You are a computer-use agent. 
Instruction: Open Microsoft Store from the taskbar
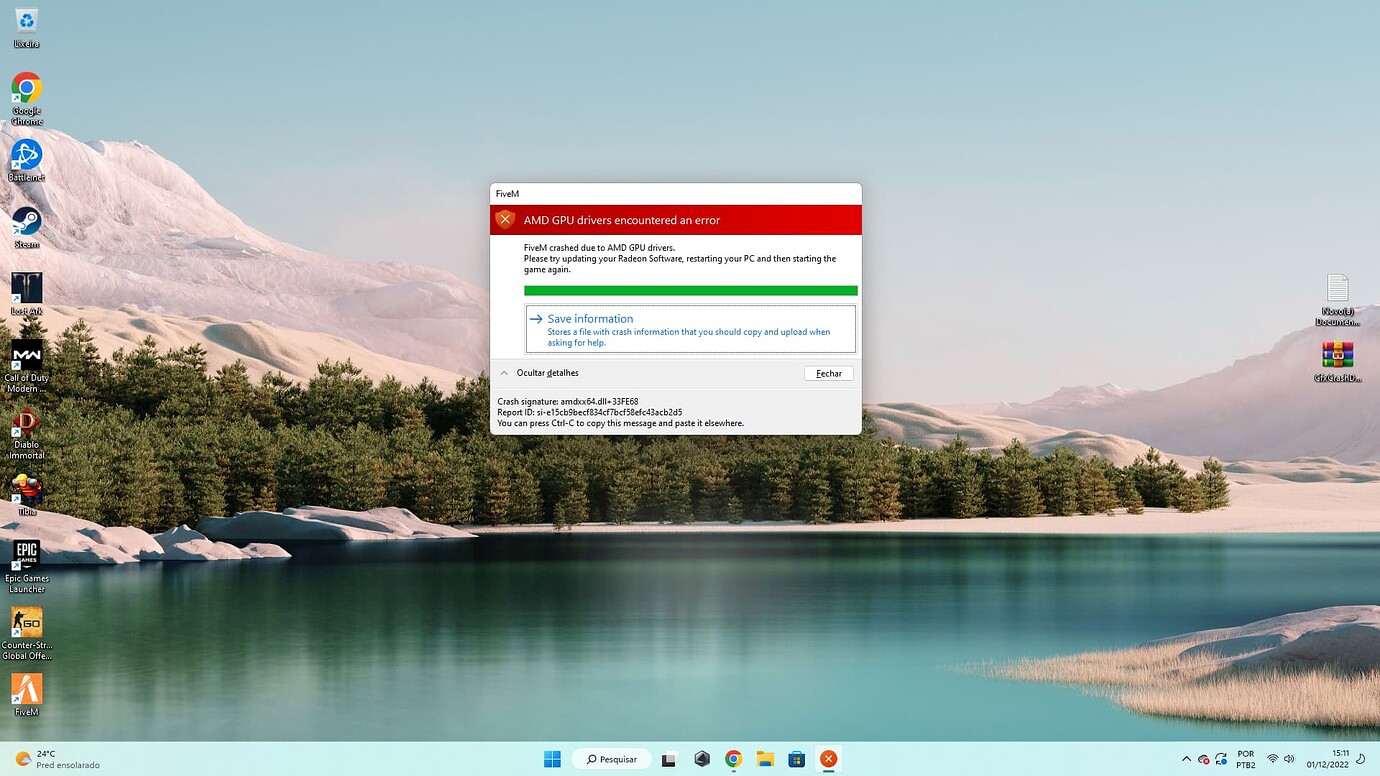coord(797,759)
